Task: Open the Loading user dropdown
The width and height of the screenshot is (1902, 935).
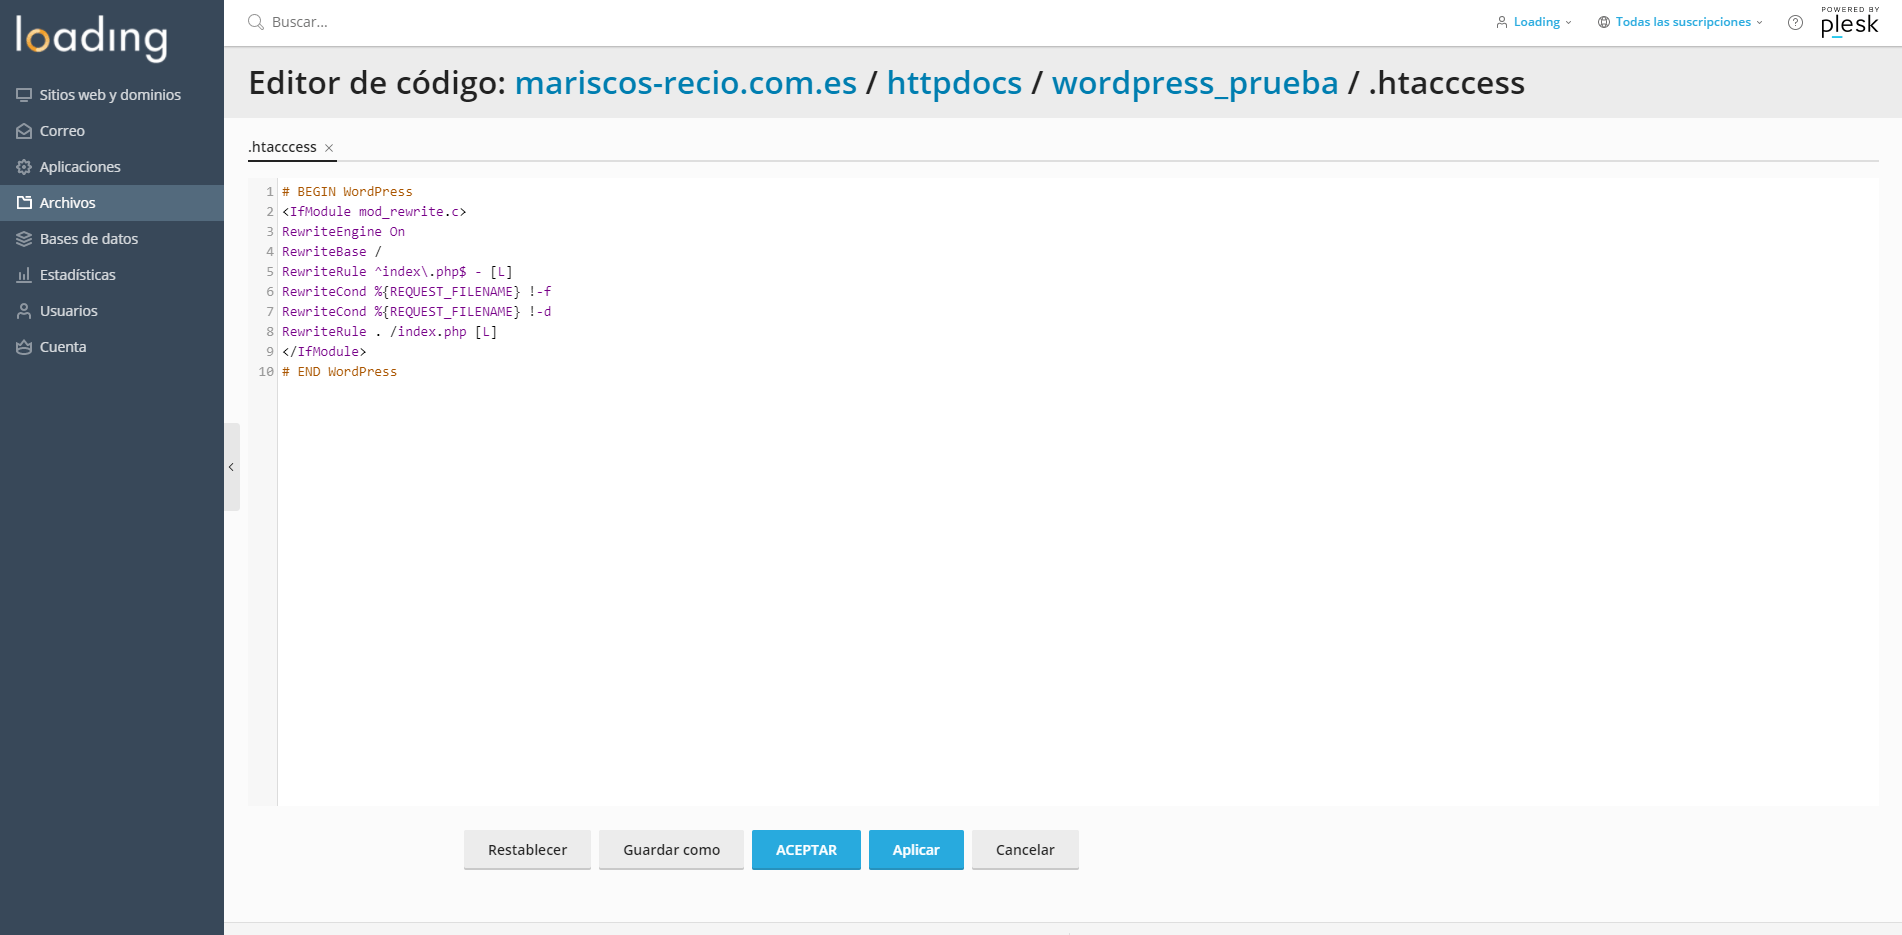Action: [x=1534, y=22]
